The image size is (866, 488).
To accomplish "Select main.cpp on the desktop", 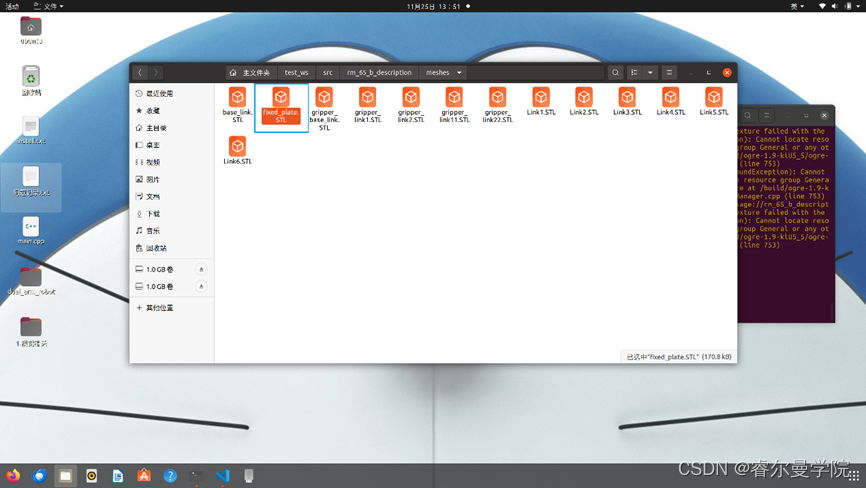I will point(31,231).
